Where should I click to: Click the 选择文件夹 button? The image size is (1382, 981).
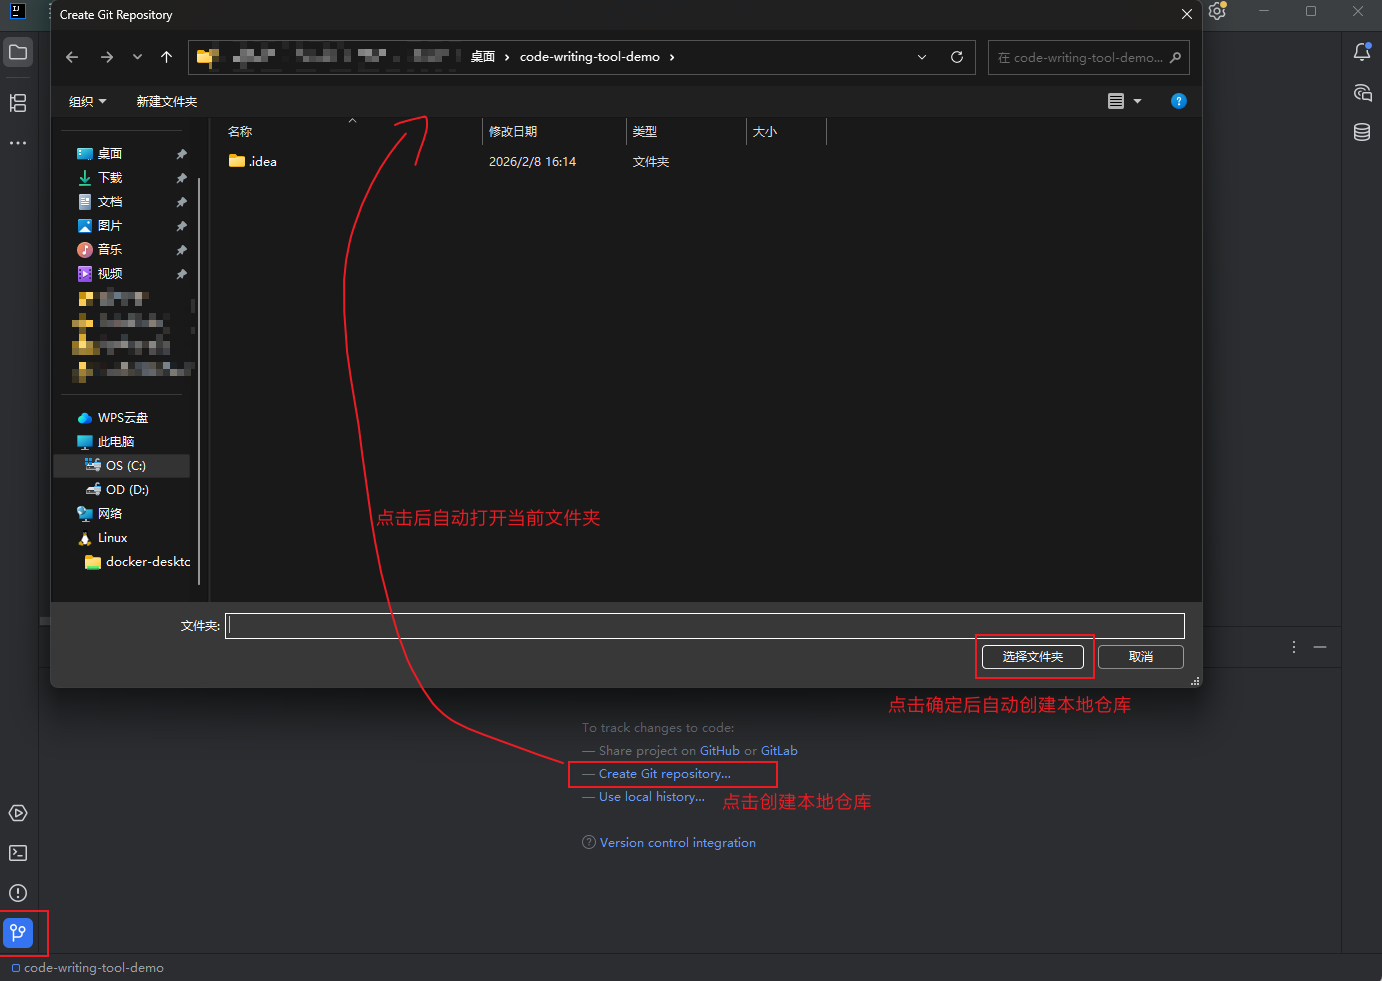tap(1033, 656)
